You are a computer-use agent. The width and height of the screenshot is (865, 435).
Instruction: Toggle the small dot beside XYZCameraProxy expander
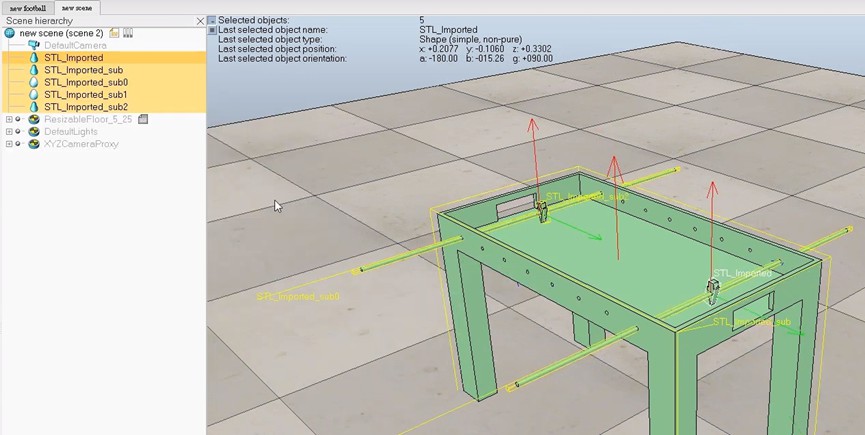[x=18, y=144]
